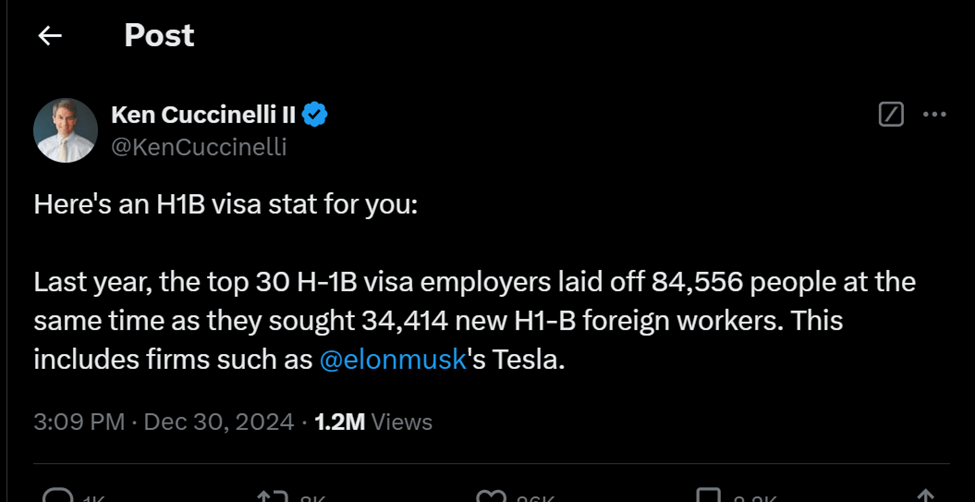
Task: Click the share upload arrow icon
Action: pyautogui.click(x=926, y=496)
